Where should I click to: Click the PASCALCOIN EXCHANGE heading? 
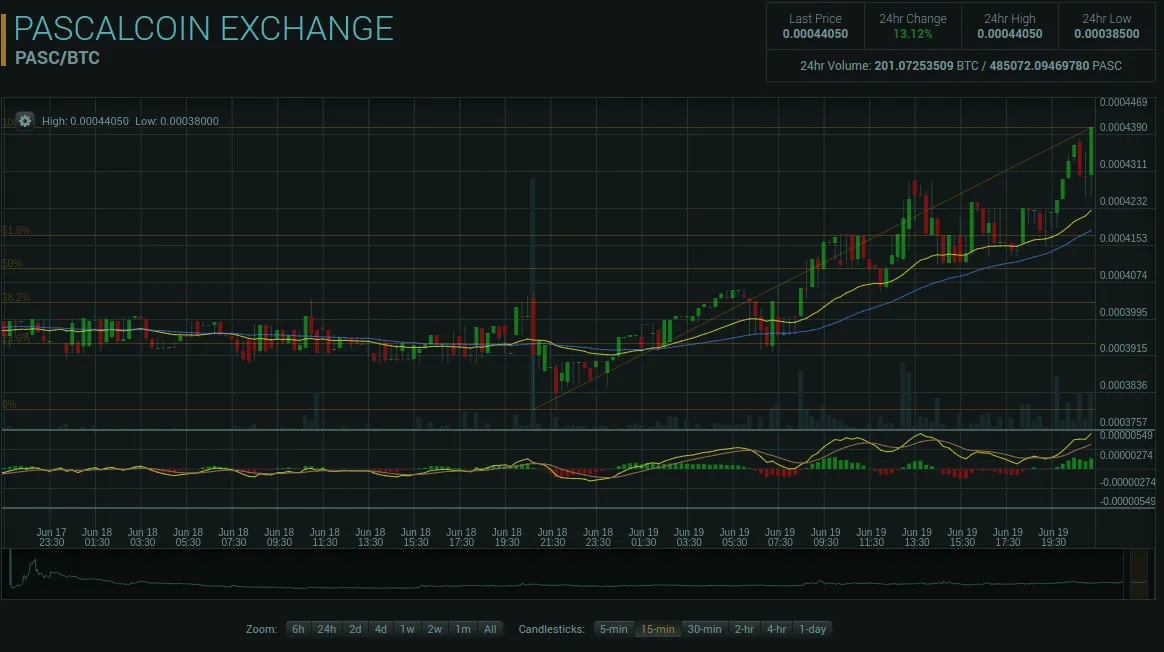coord(203,29)
